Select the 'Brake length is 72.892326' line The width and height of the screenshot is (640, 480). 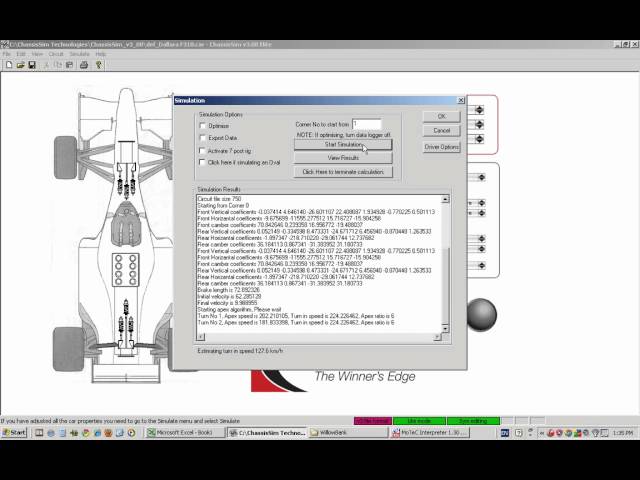(x=229, y=290)
